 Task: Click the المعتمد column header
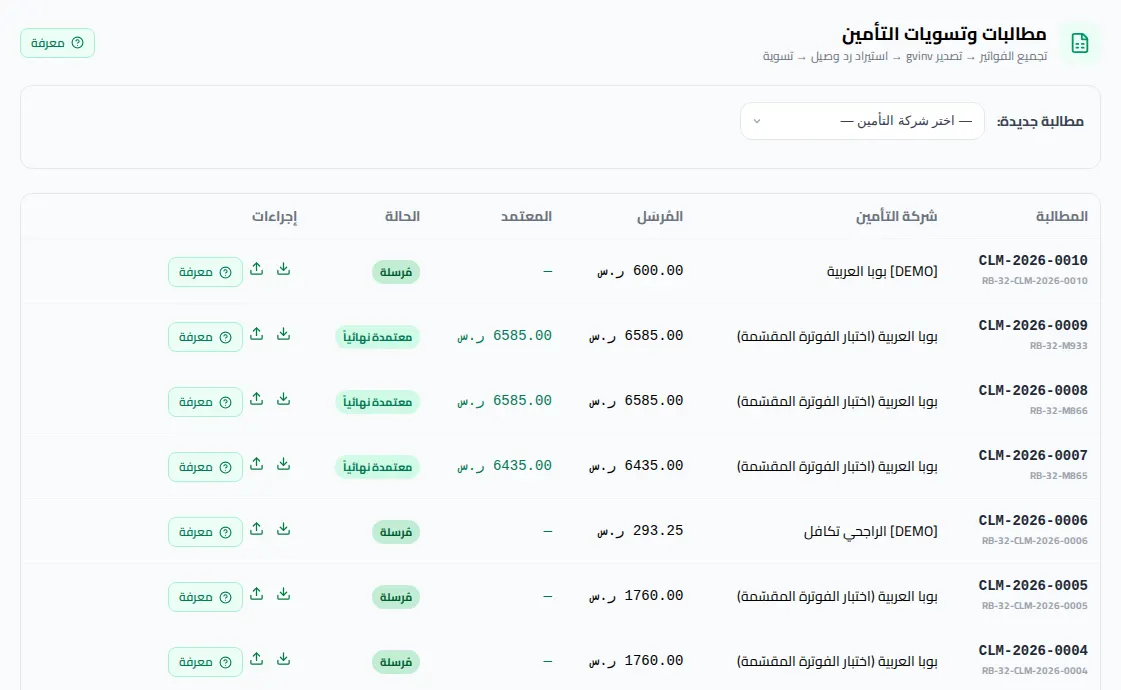pyautogui.click(x=526, y=216)
